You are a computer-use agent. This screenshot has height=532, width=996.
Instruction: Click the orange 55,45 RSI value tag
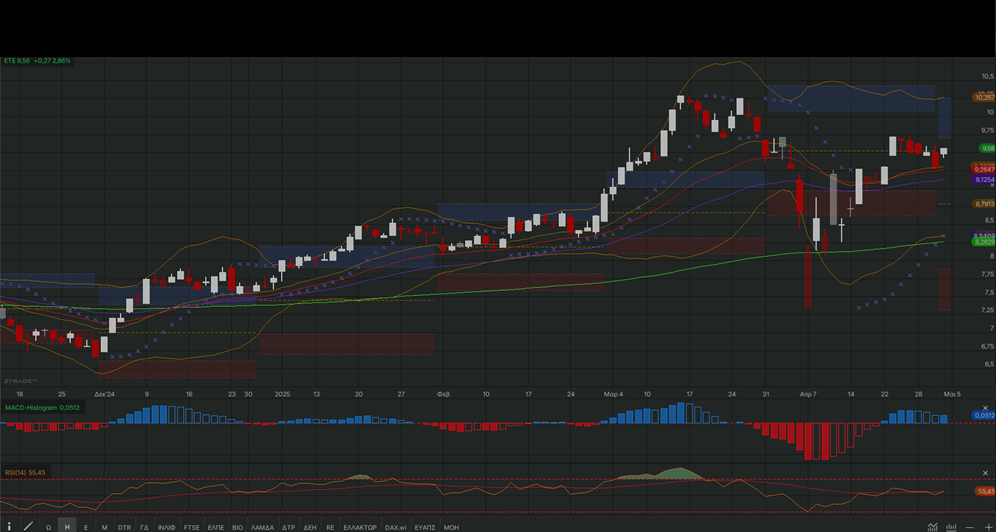(x=986, y=491)
